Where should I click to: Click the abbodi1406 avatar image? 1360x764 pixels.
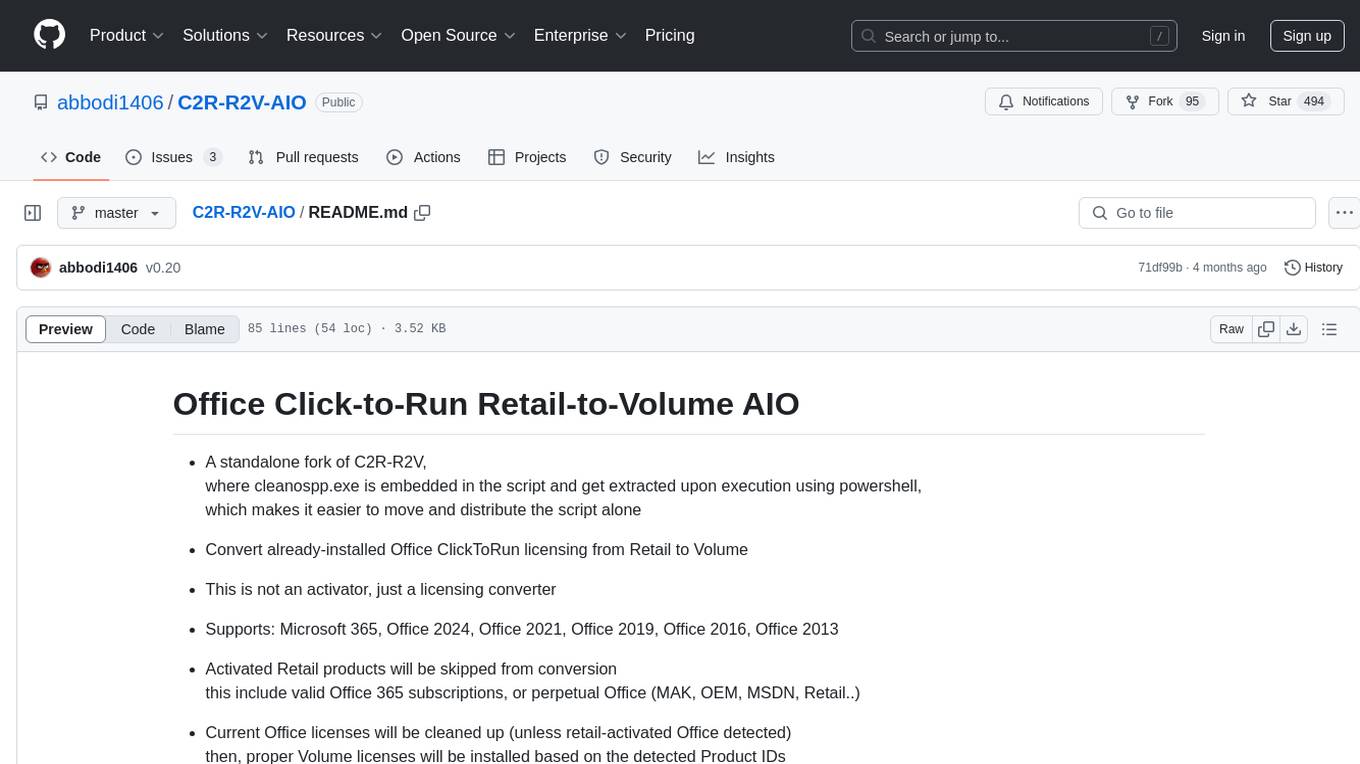[41, 268]
